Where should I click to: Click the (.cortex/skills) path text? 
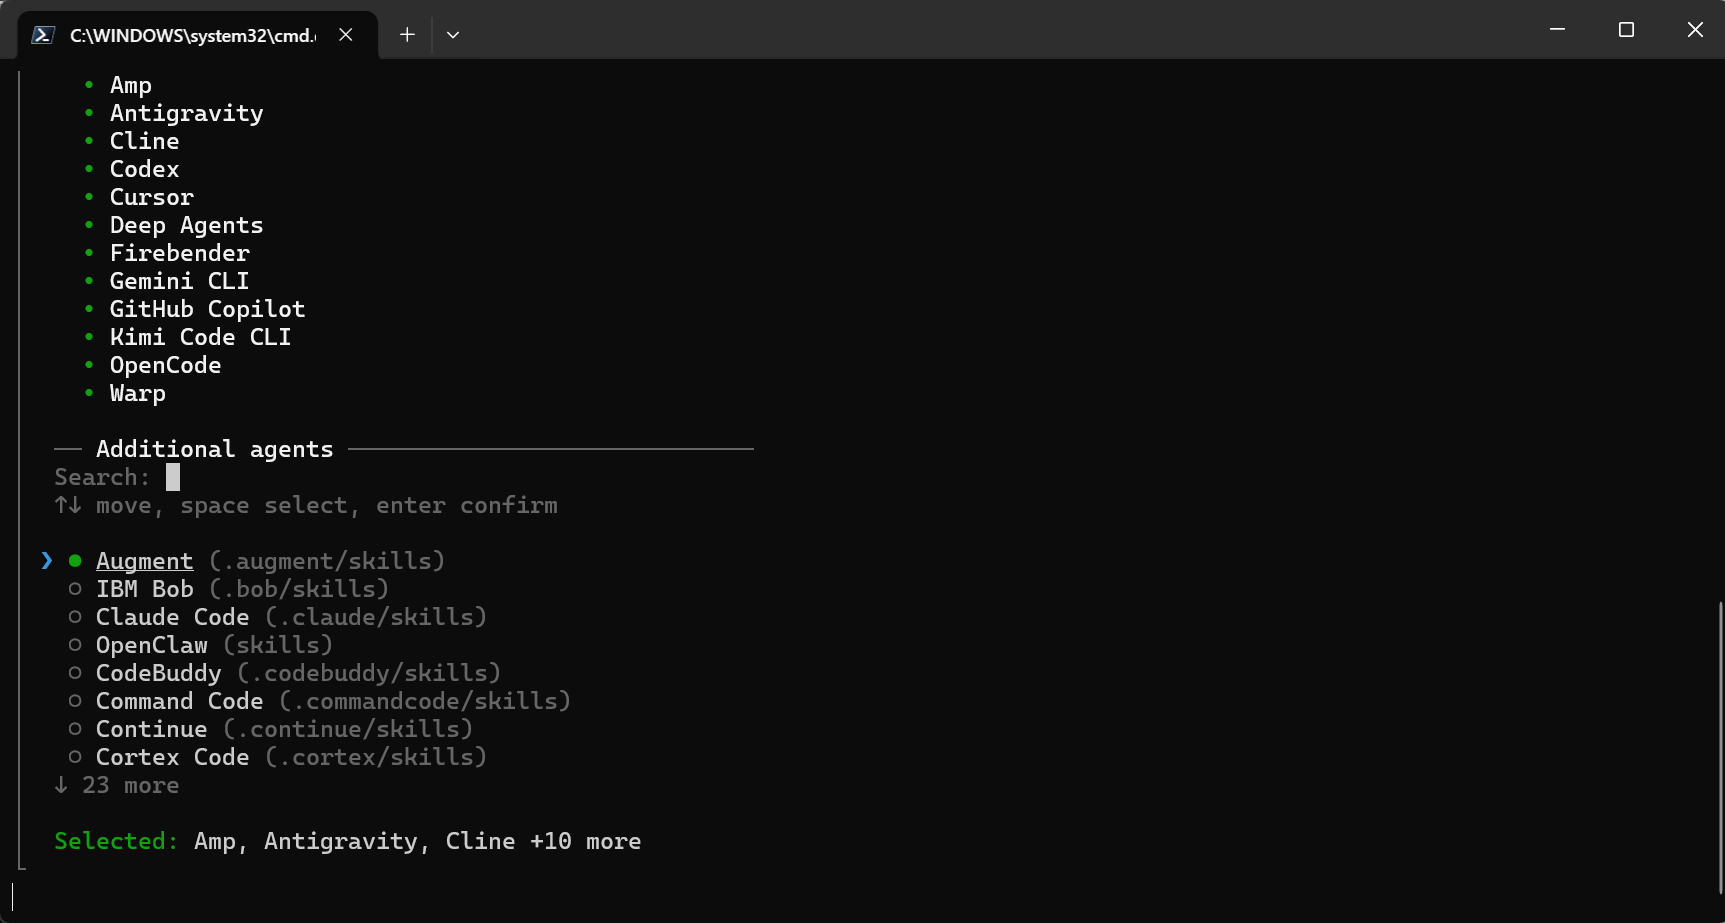coord(376,757)
